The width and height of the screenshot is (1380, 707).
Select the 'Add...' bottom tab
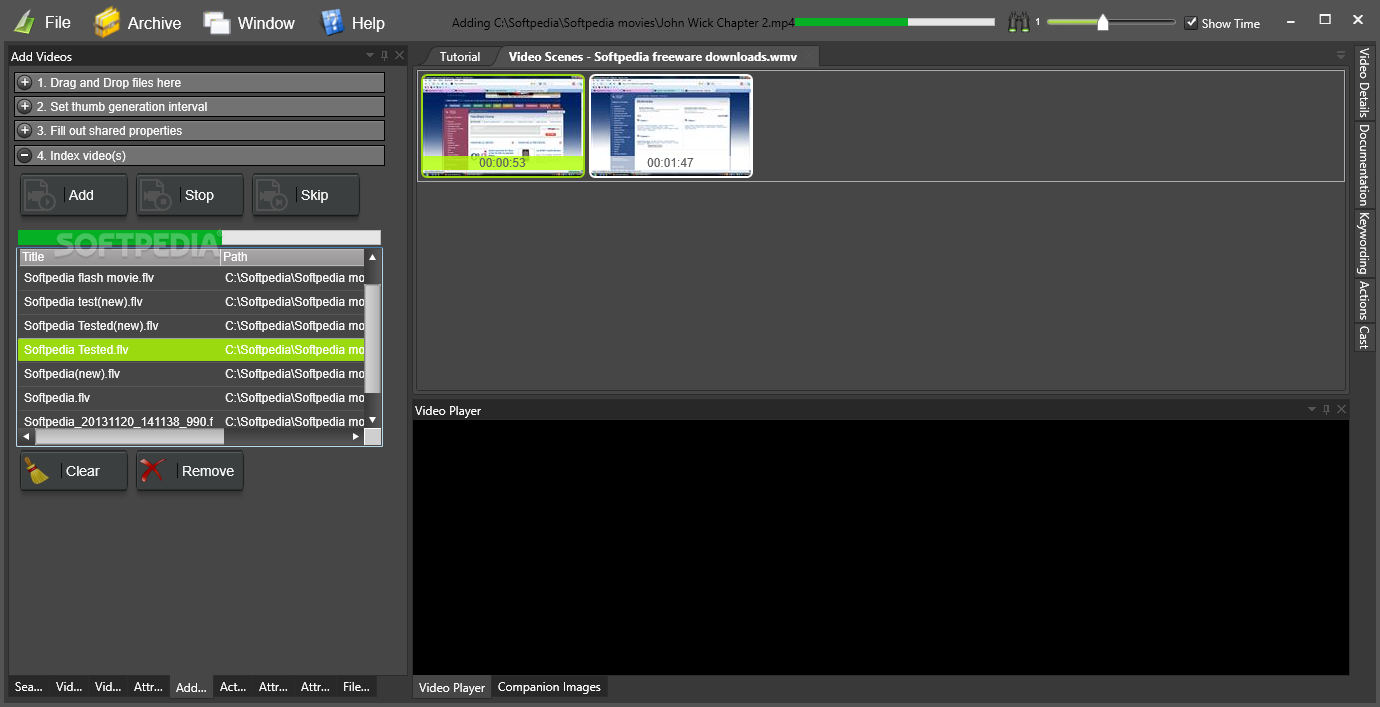[x=191, y=687]
